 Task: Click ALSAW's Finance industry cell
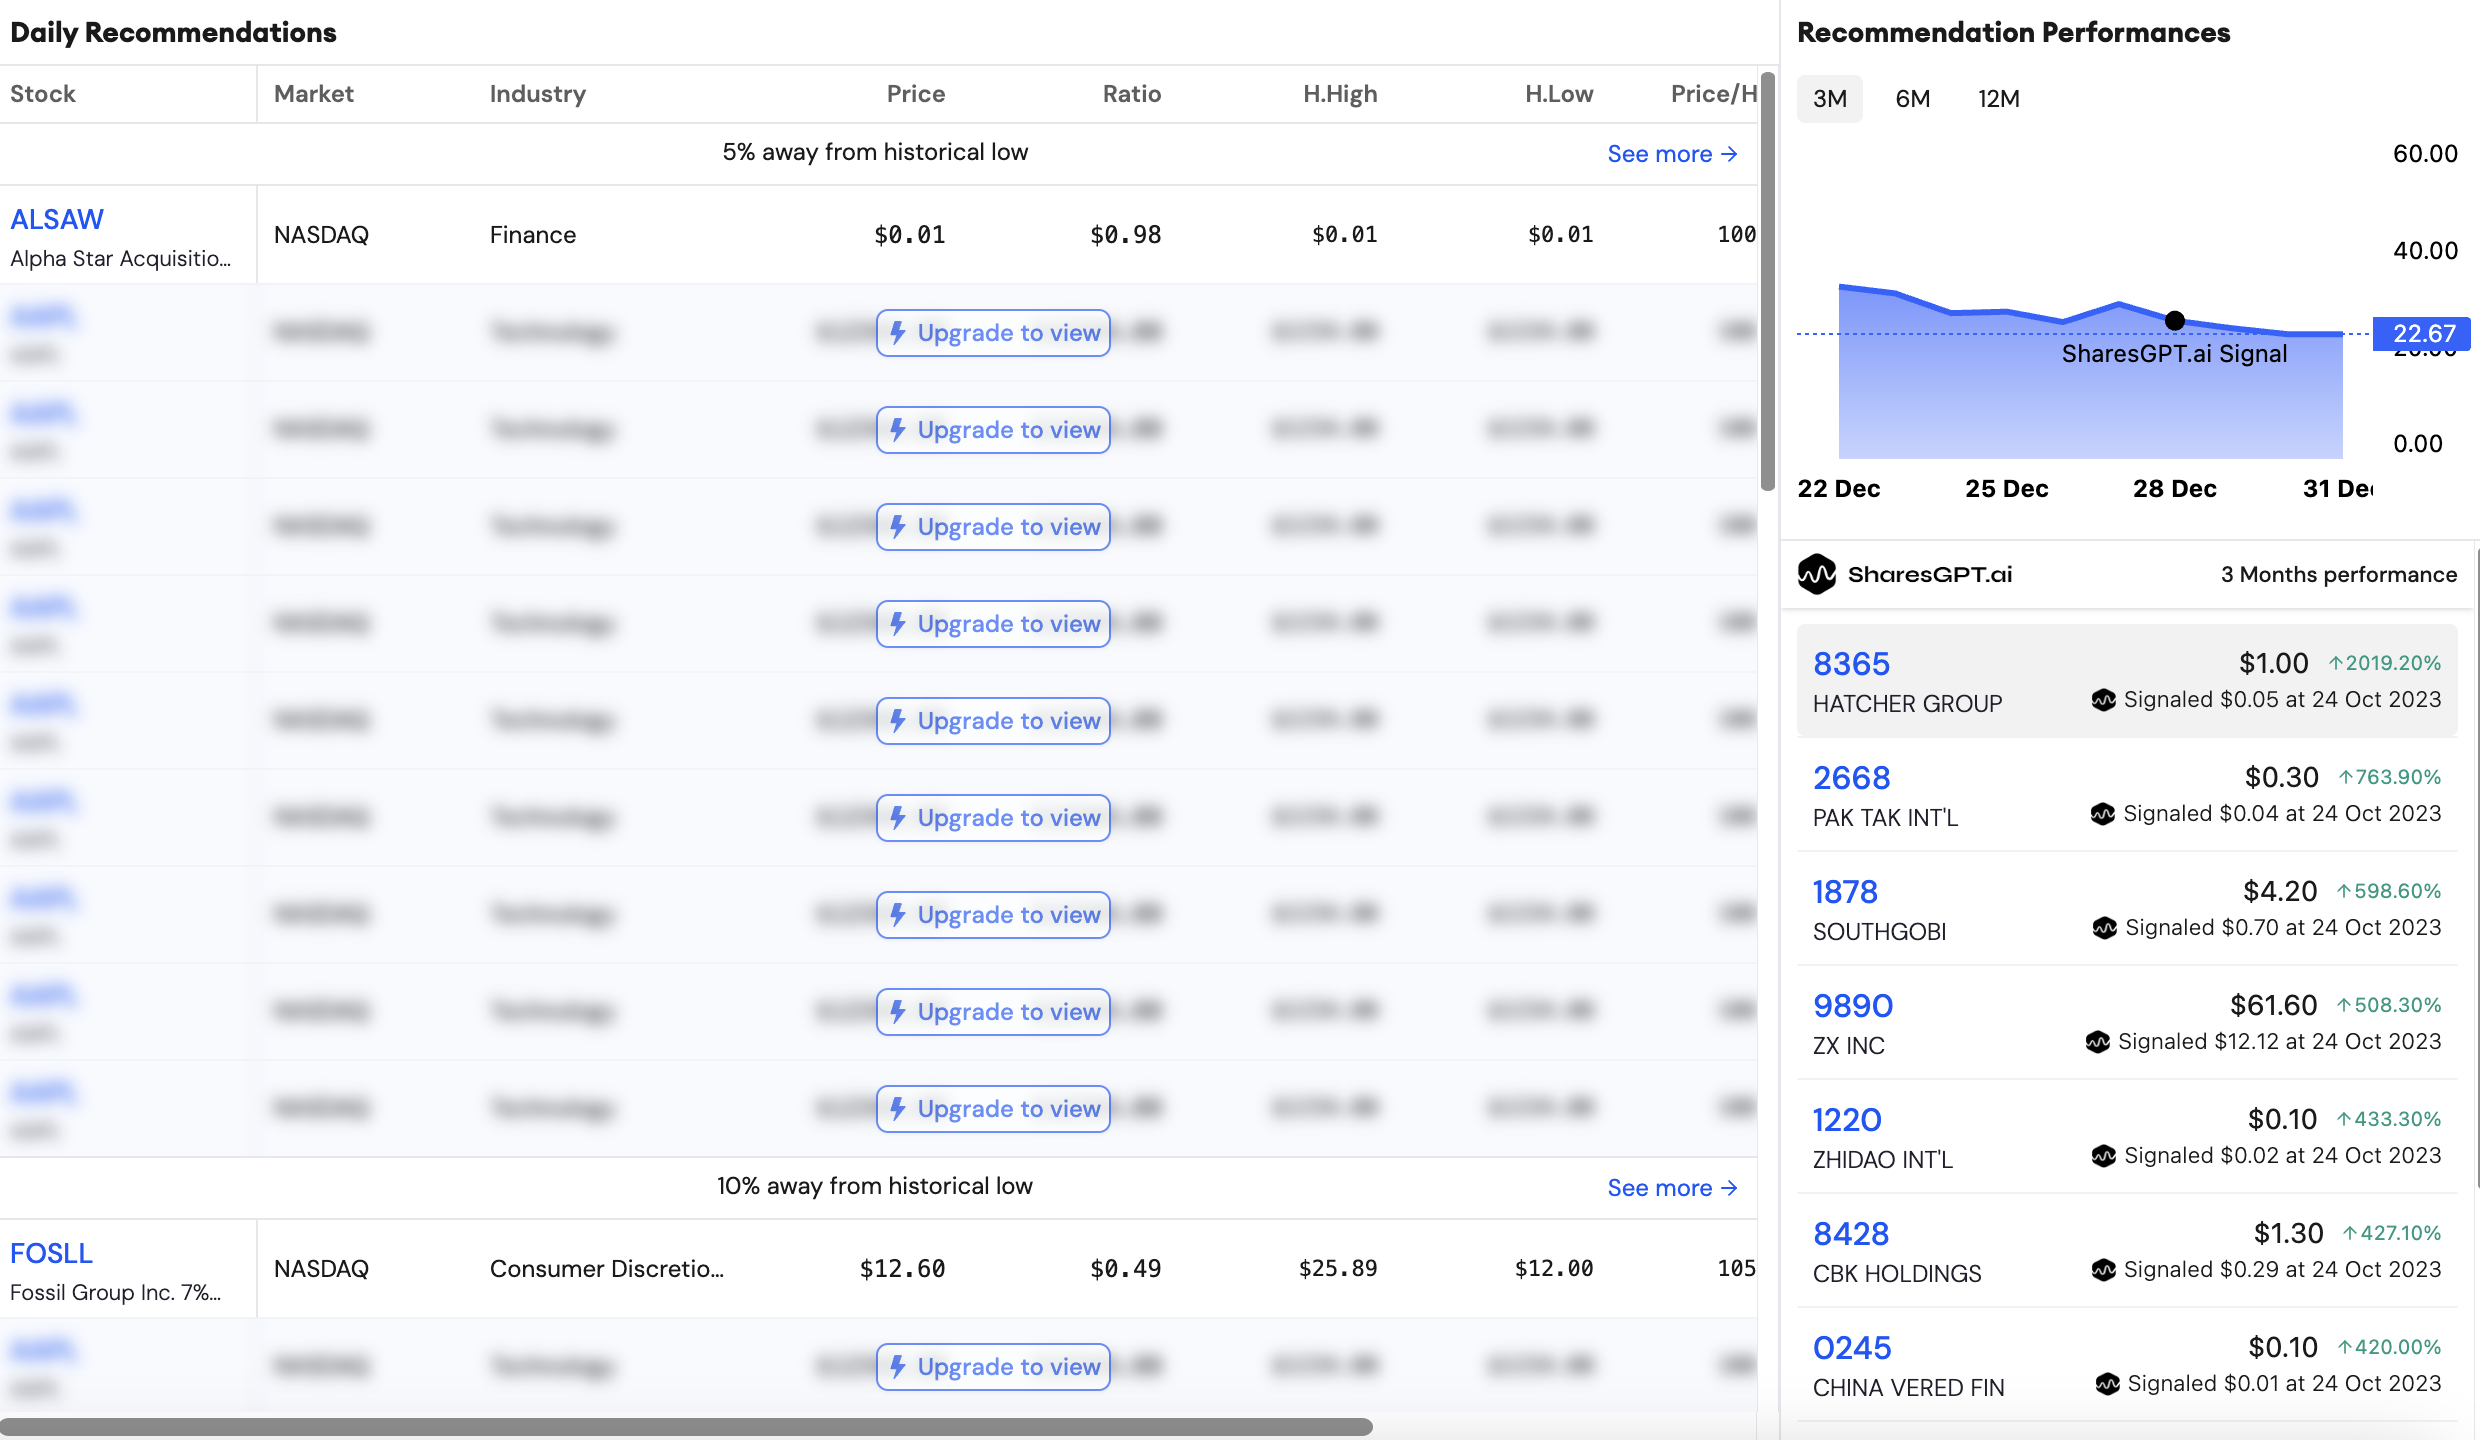(533, 235)
